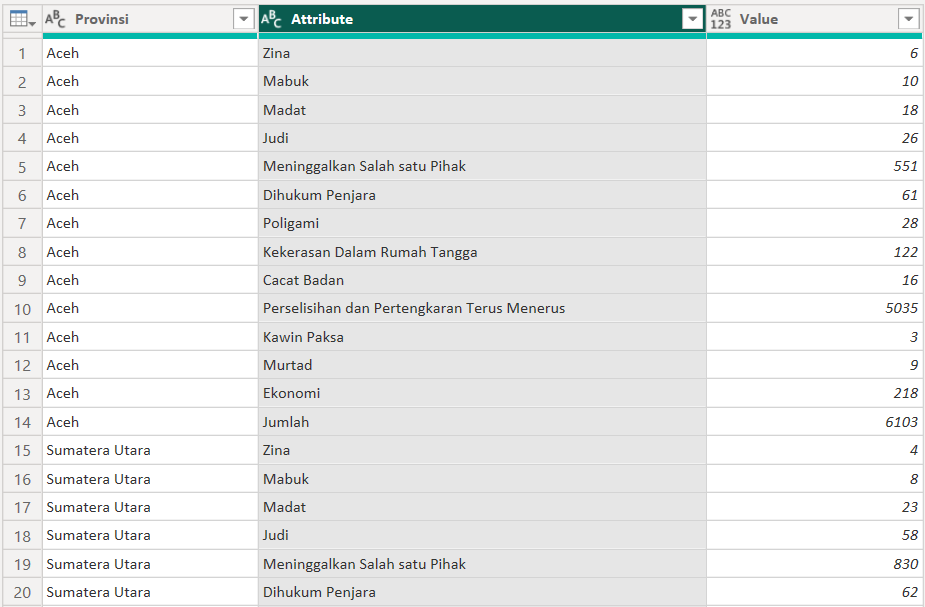Select row number 14
Image resolution: width=925 pixels, height=607 pixels.
coord(22,422)
